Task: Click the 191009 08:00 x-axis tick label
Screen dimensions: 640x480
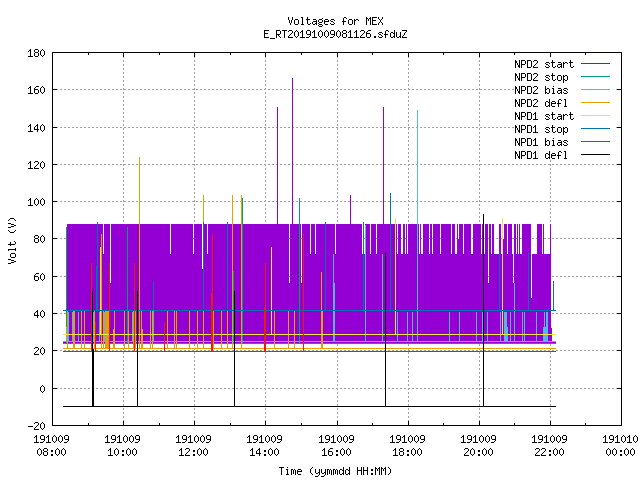Action: 51,446
